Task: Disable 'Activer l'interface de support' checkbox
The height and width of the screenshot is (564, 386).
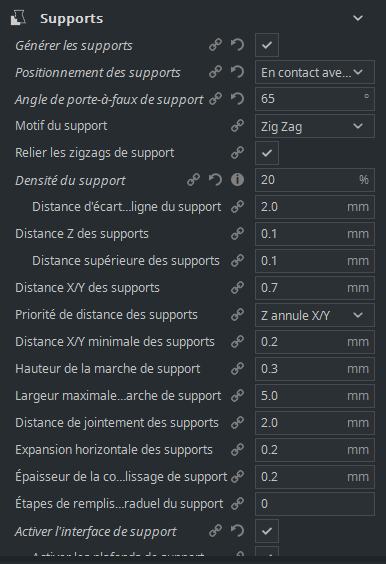Action: tap(267, 531)
